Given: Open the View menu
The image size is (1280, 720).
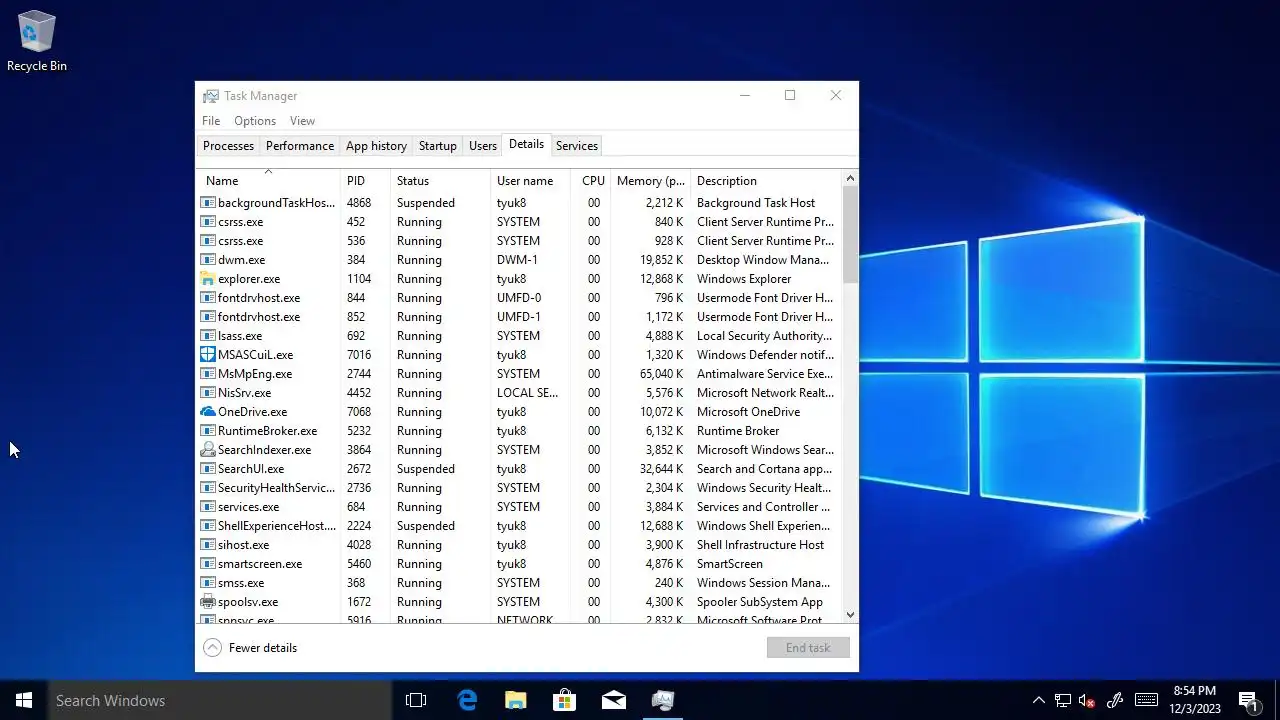Looking at the screenshot, I should pyautogui.click(x=302, y=121).
